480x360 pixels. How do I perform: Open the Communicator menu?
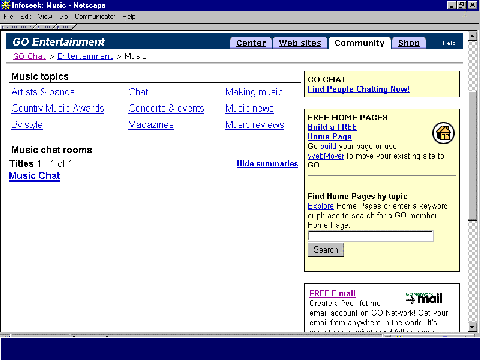(x=95, y=16)
